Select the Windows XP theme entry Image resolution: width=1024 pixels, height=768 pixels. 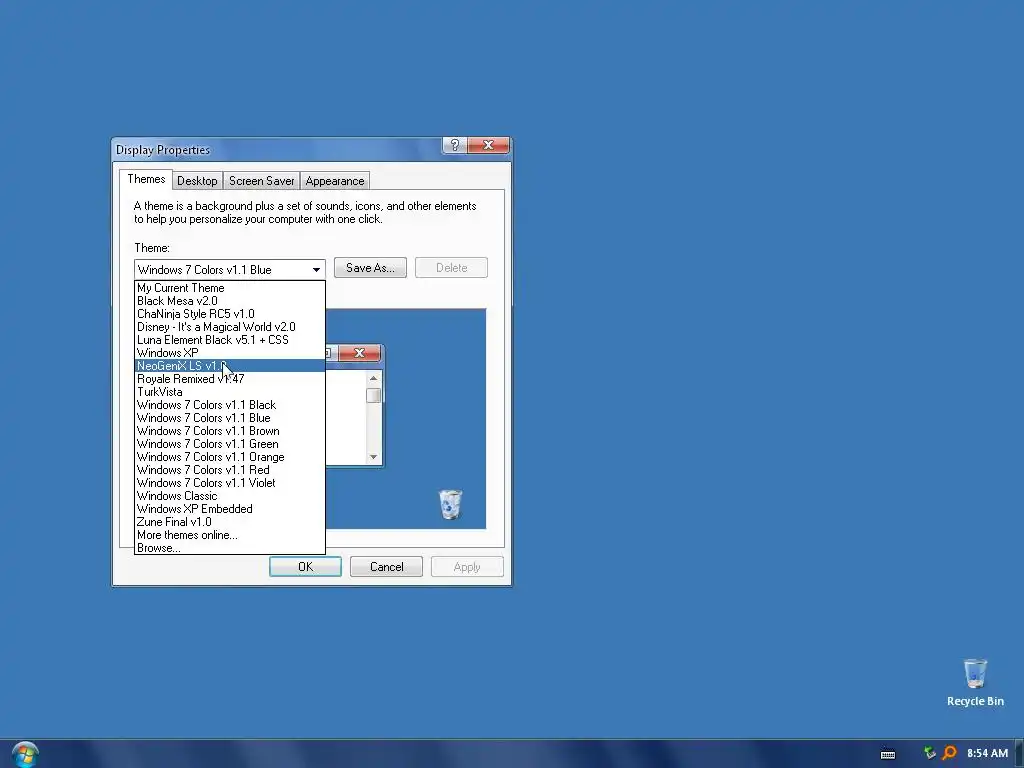(x=230, y=353)
